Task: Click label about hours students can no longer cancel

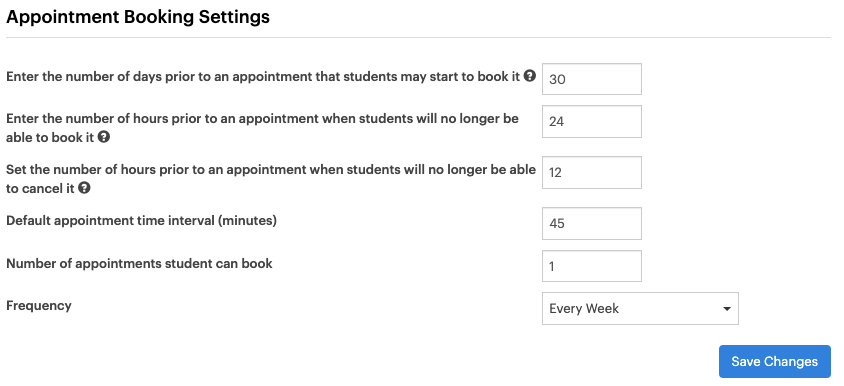Action: click(271, 179)
